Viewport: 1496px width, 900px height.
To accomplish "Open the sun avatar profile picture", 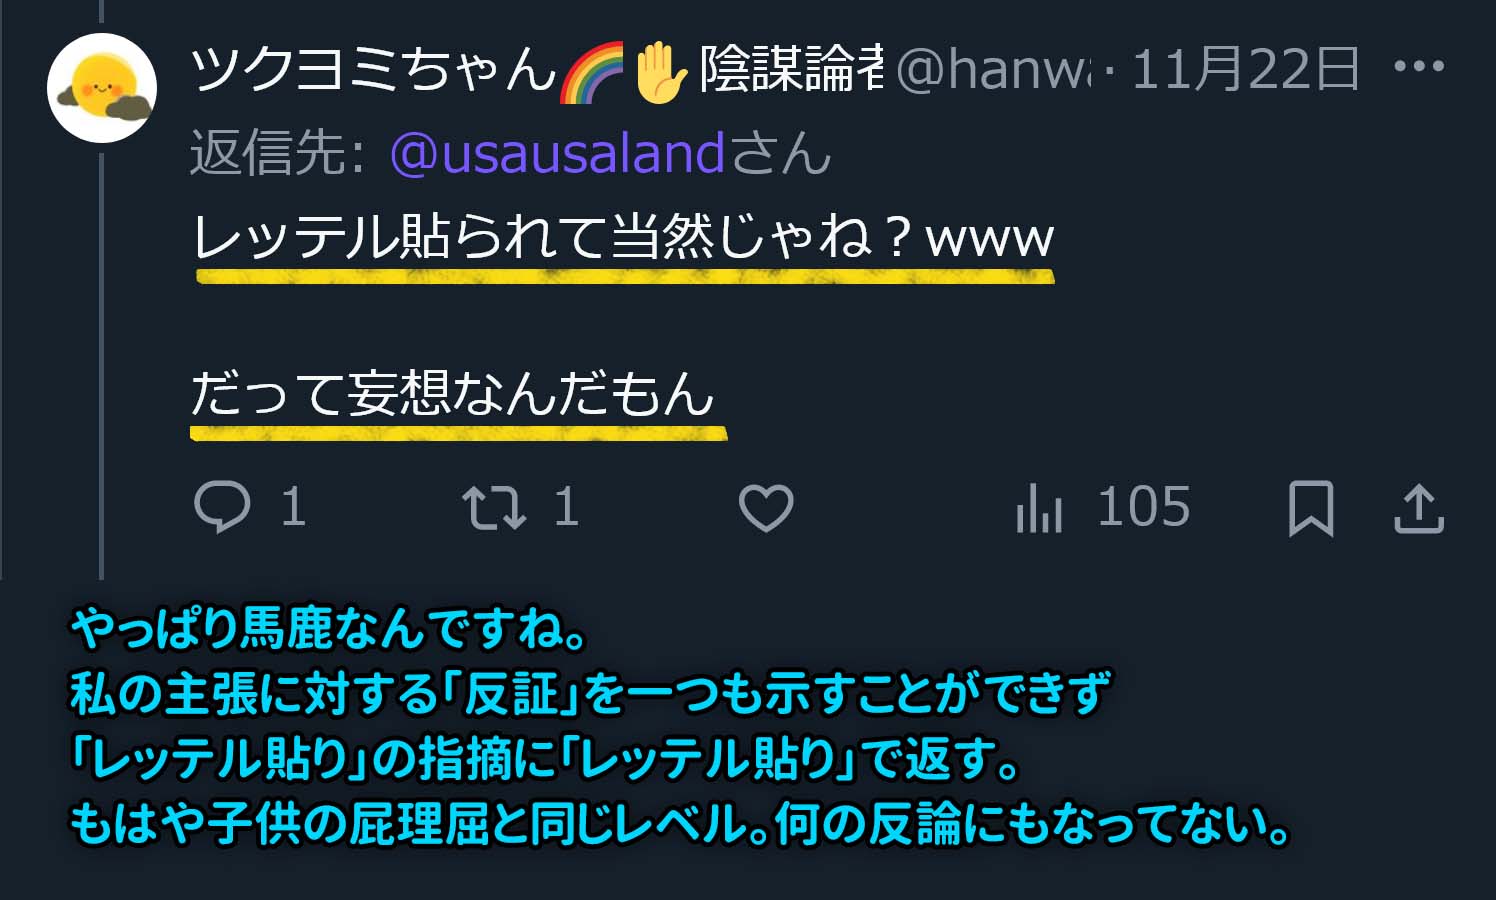I will point(102,88).
